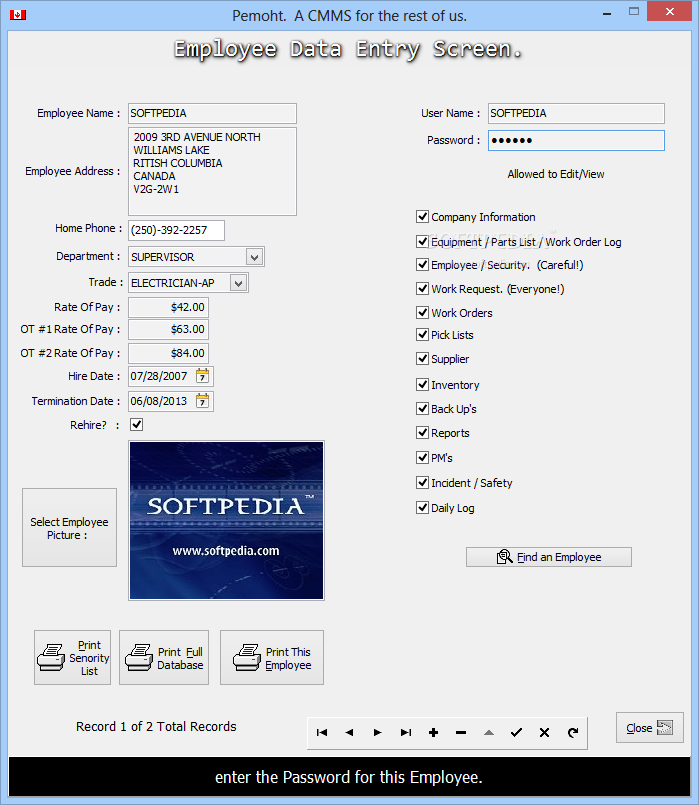Toggle the Reports checkbox
The height and width of the screenshot is (805, 699).
[422, 433]
